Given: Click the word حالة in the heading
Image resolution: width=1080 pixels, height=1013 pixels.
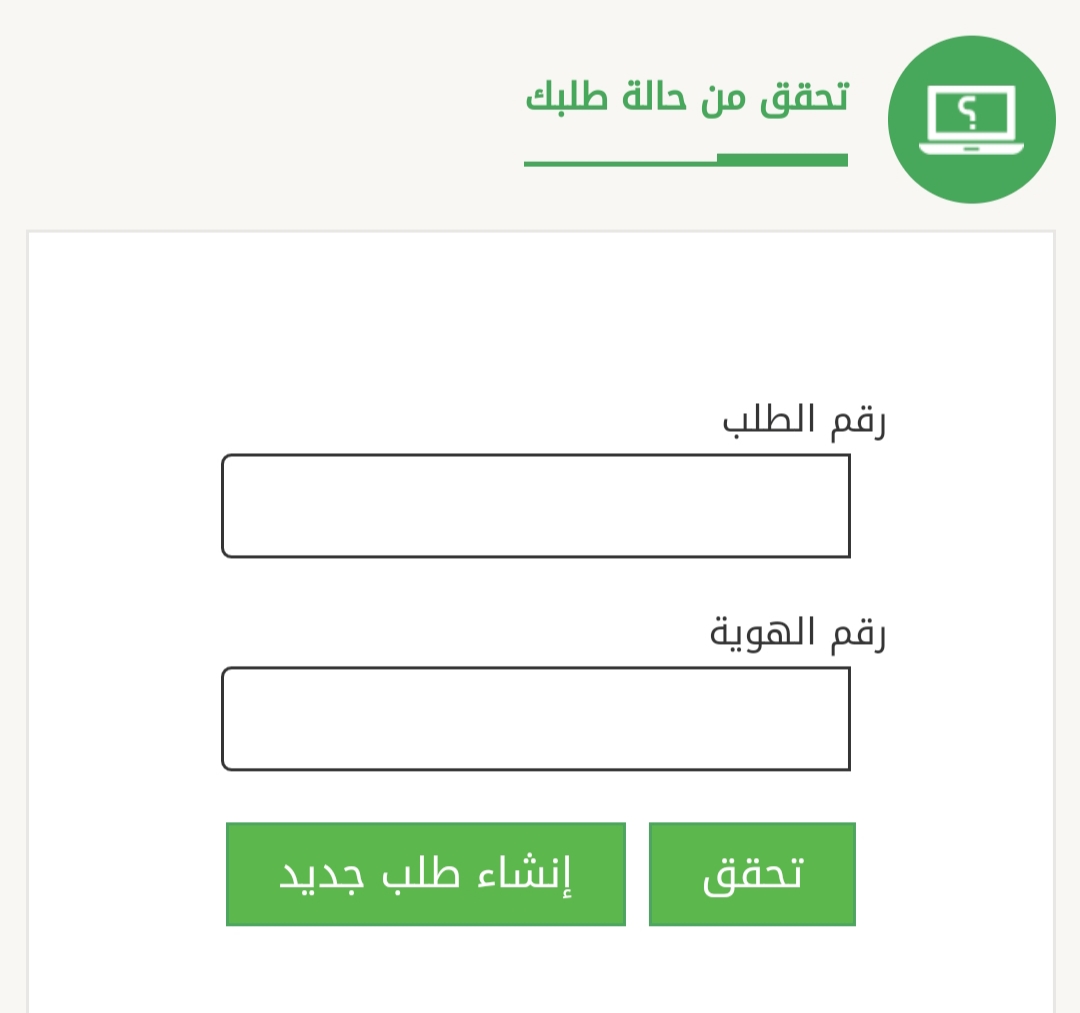Looking at the screenshot, I should pos(648,99).
